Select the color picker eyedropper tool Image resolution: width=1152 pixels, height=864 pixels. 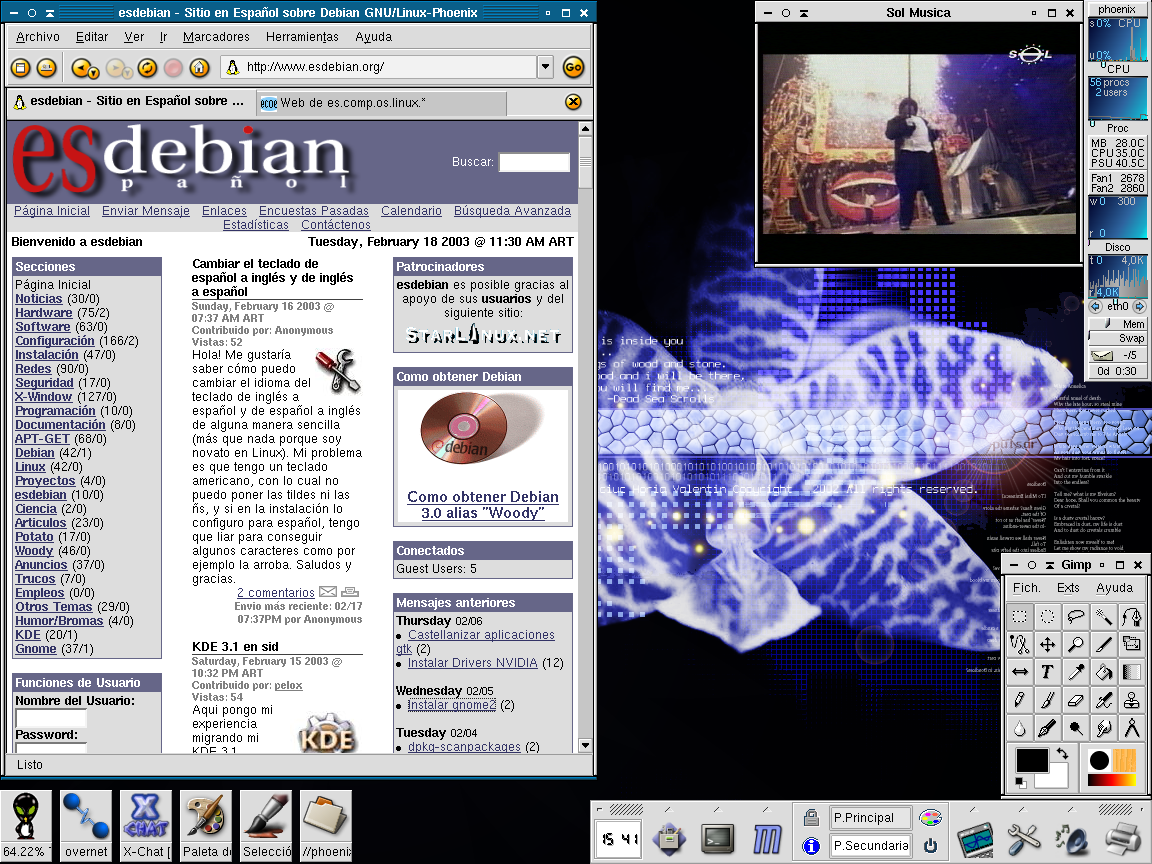pyautogui.click(x=1075, y=672)
